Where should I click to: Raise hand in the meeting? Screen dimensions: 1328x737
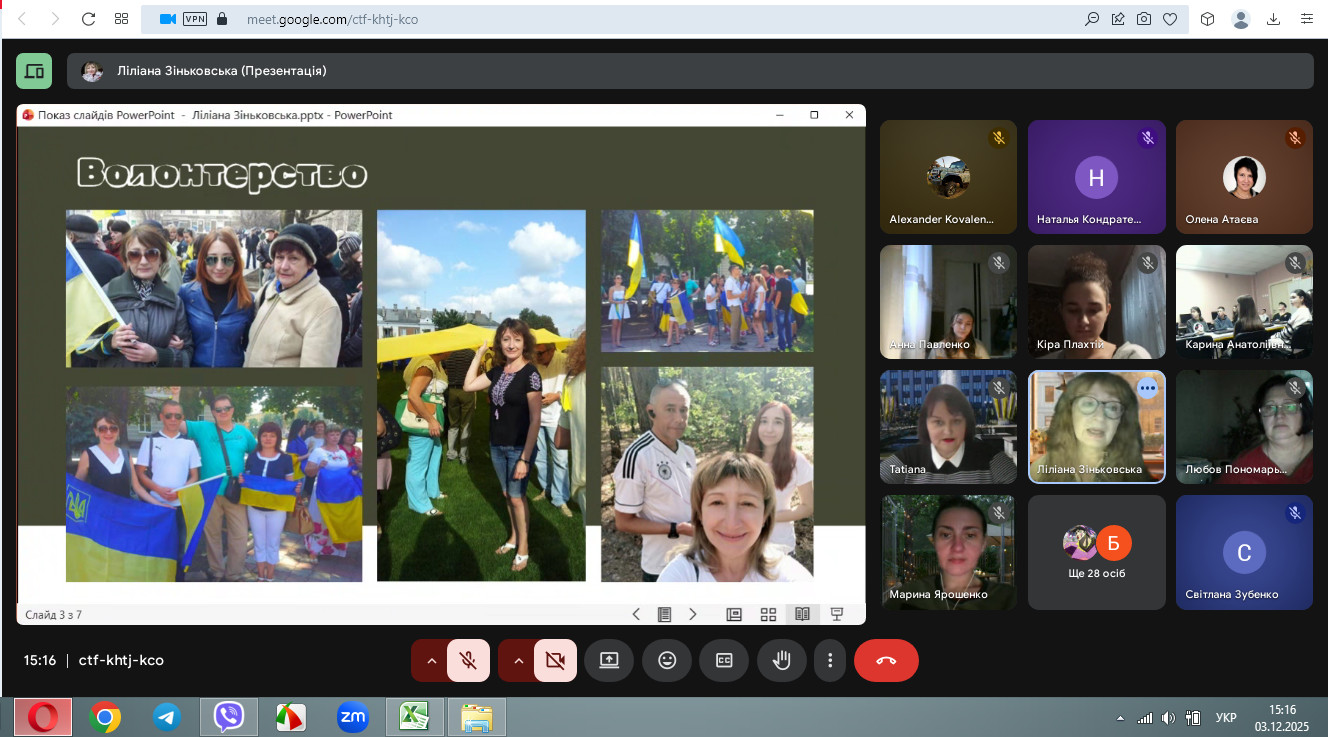[782, 660]
